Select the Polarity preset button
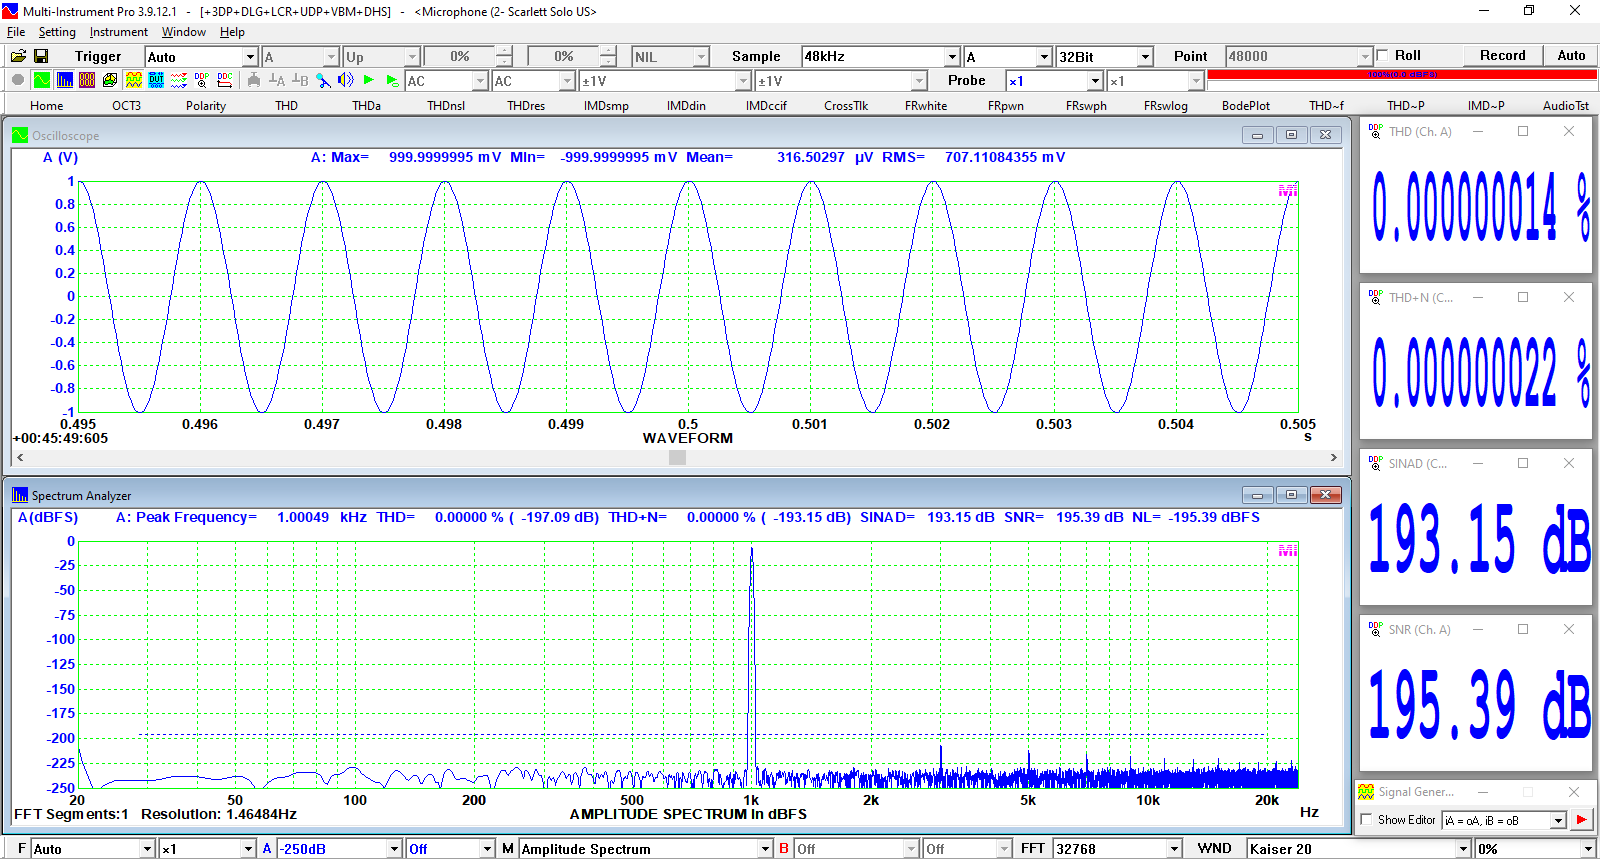1600x860 pixels. pyautogui.click(x=206, y=106)
